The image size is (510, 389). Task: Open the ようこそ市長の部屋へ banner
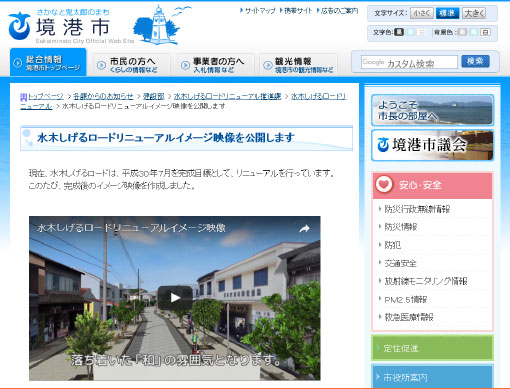(x=432, y=110)
